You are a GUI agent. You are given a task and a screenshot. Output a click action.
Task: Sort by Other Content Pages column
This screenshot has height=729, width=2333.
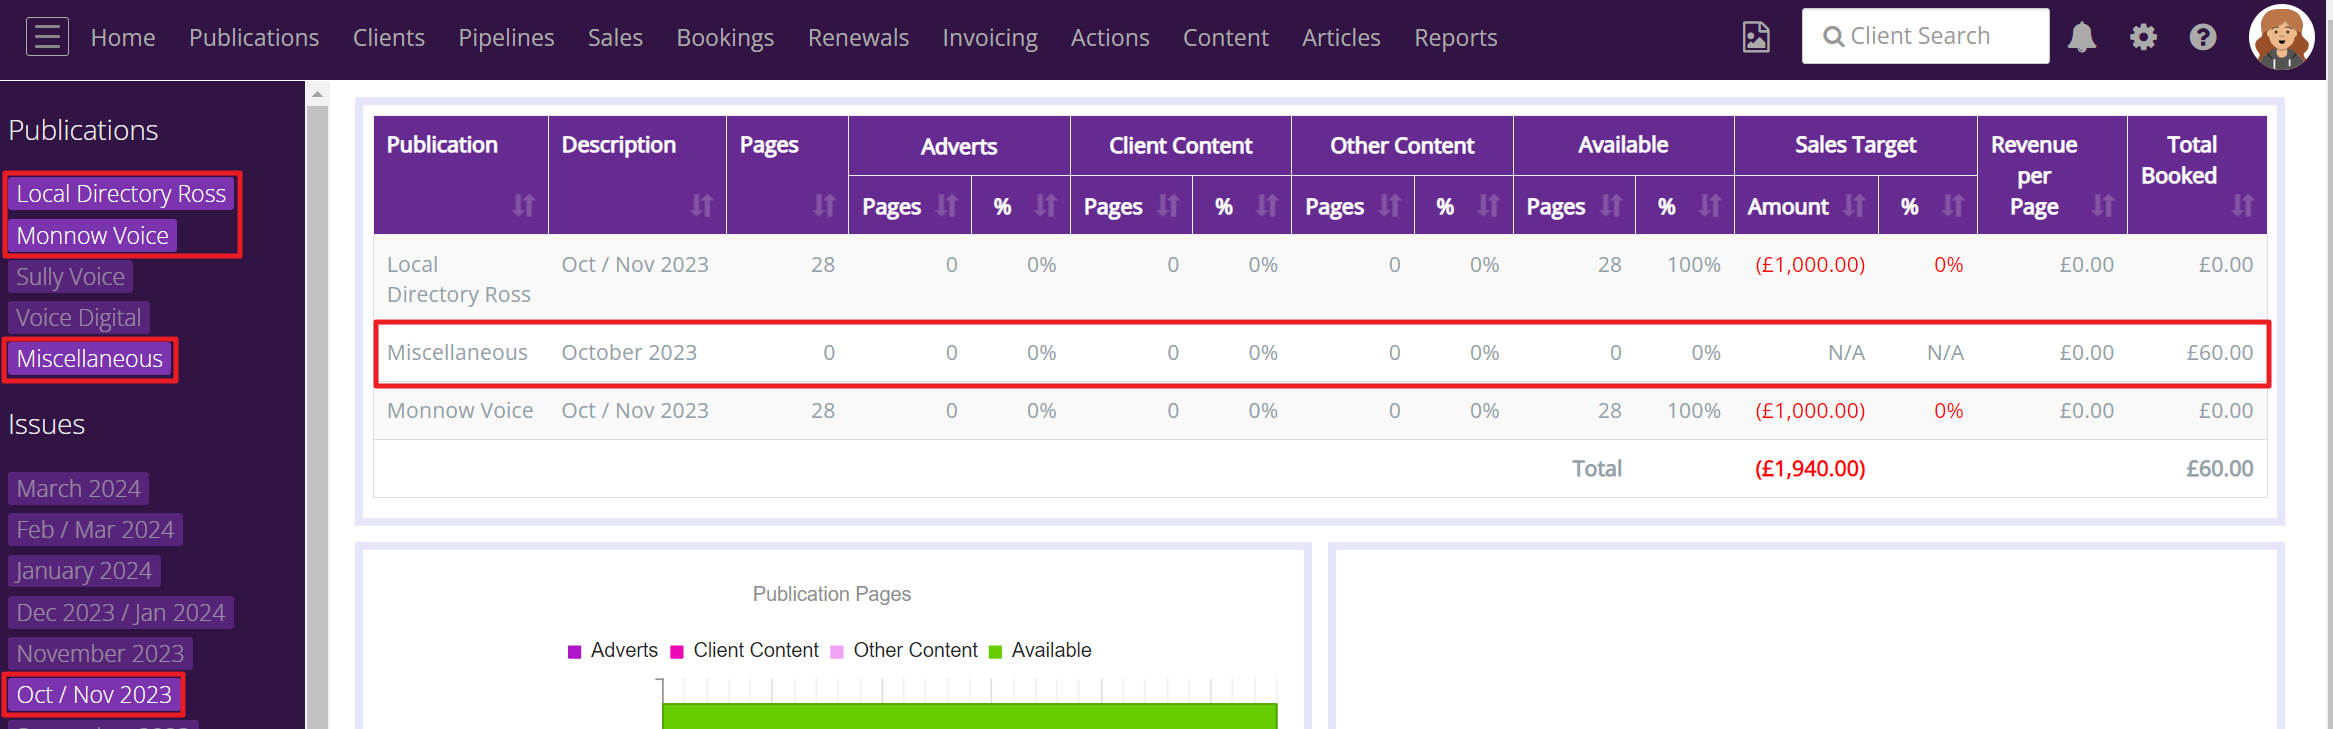[1390, 206]
